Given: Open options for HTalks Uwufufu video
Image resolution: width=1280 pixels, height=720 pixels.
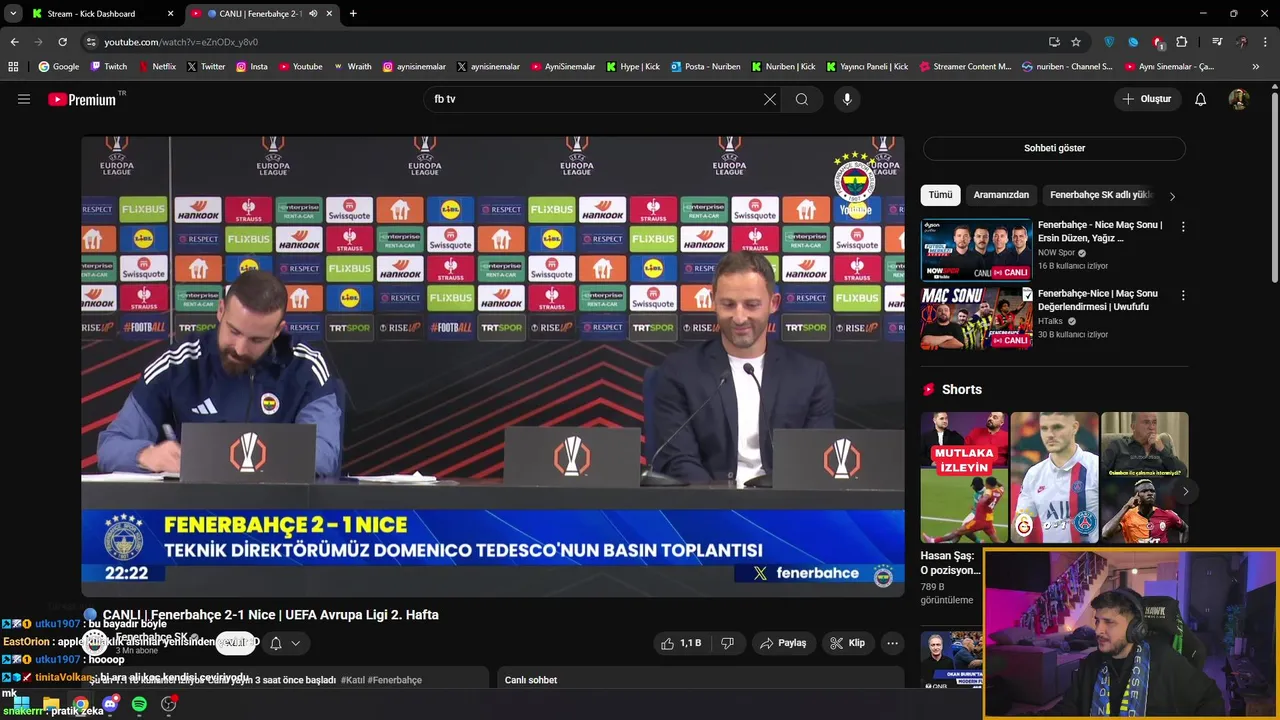Looking at the screenshot, I should (x=1183, y=296).
